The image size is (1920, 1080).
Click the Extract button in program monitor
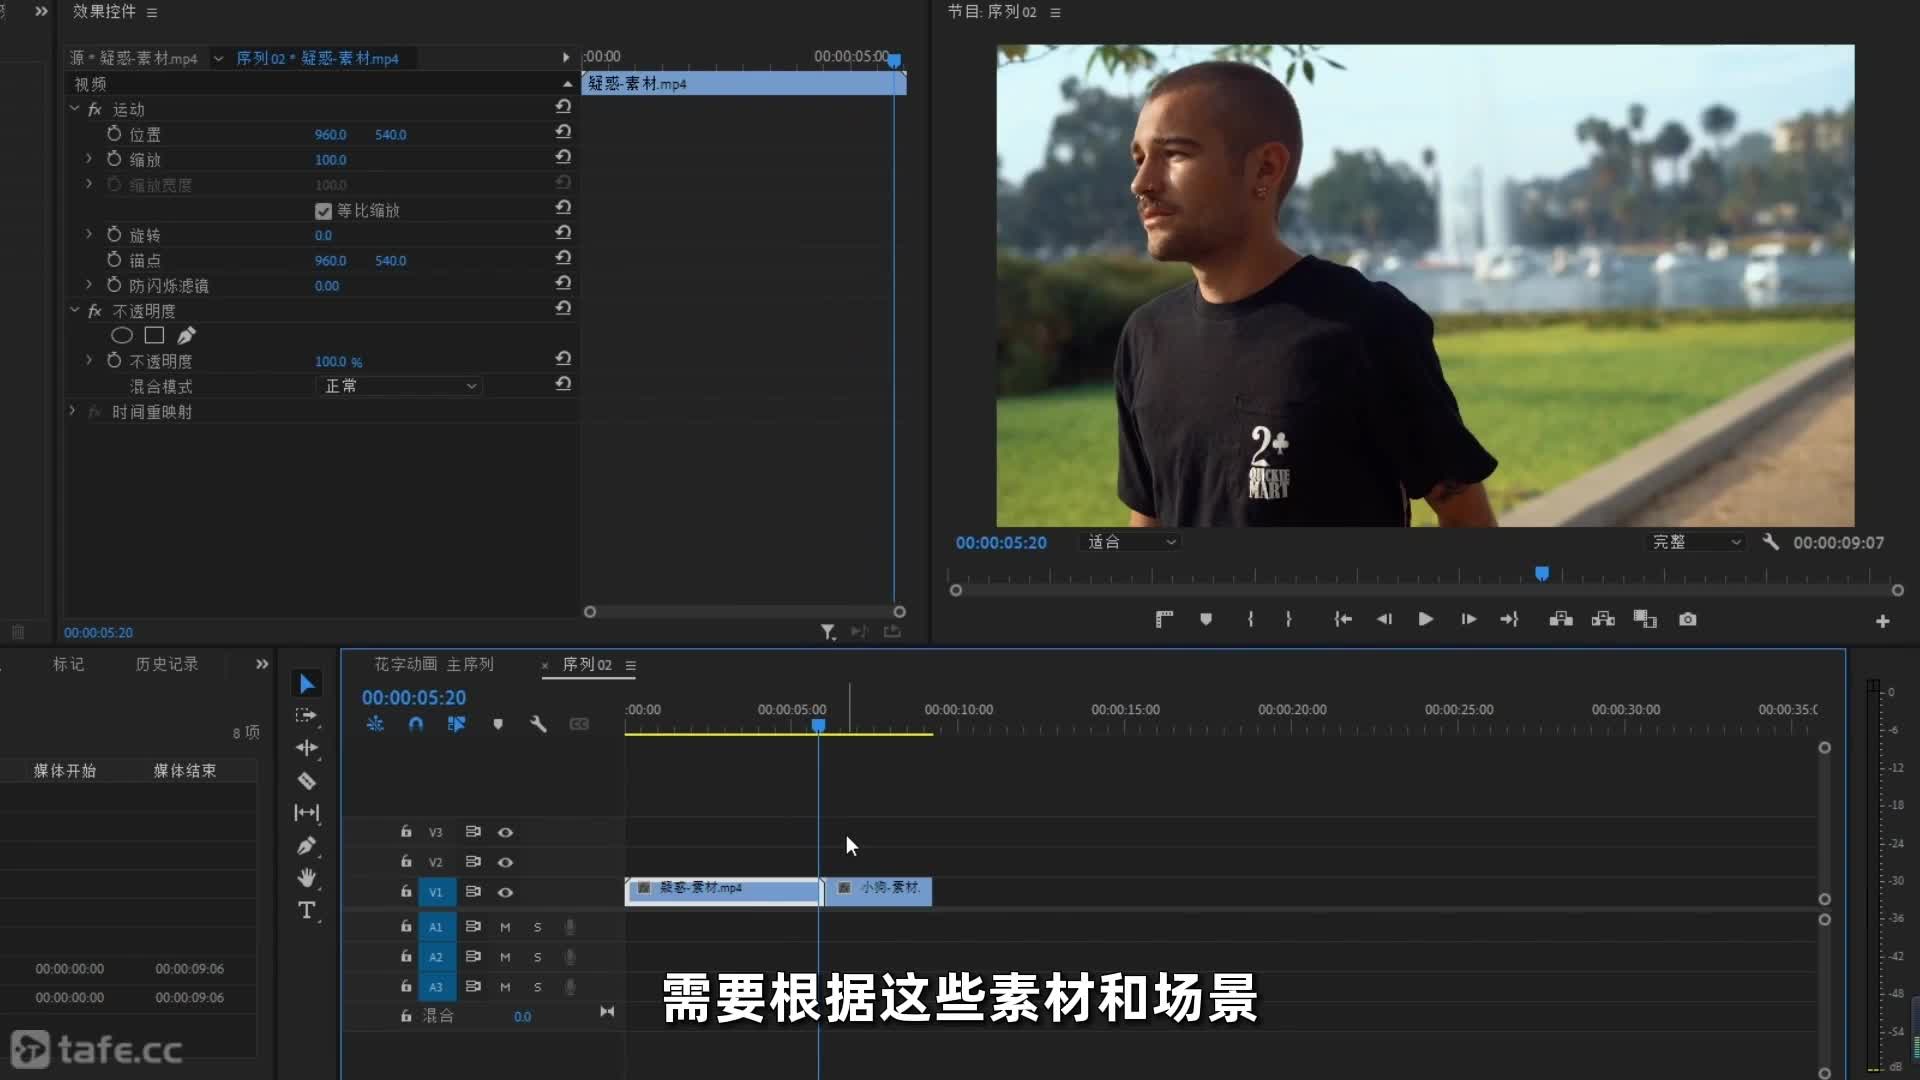[x=1603, y=620]
